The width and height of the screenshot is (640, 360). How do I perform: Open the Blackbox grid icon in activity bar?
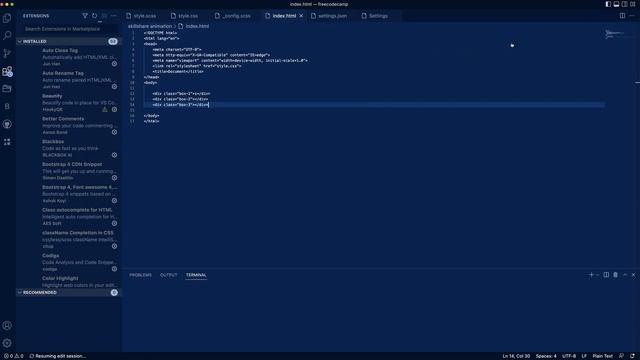click(7, 142)
